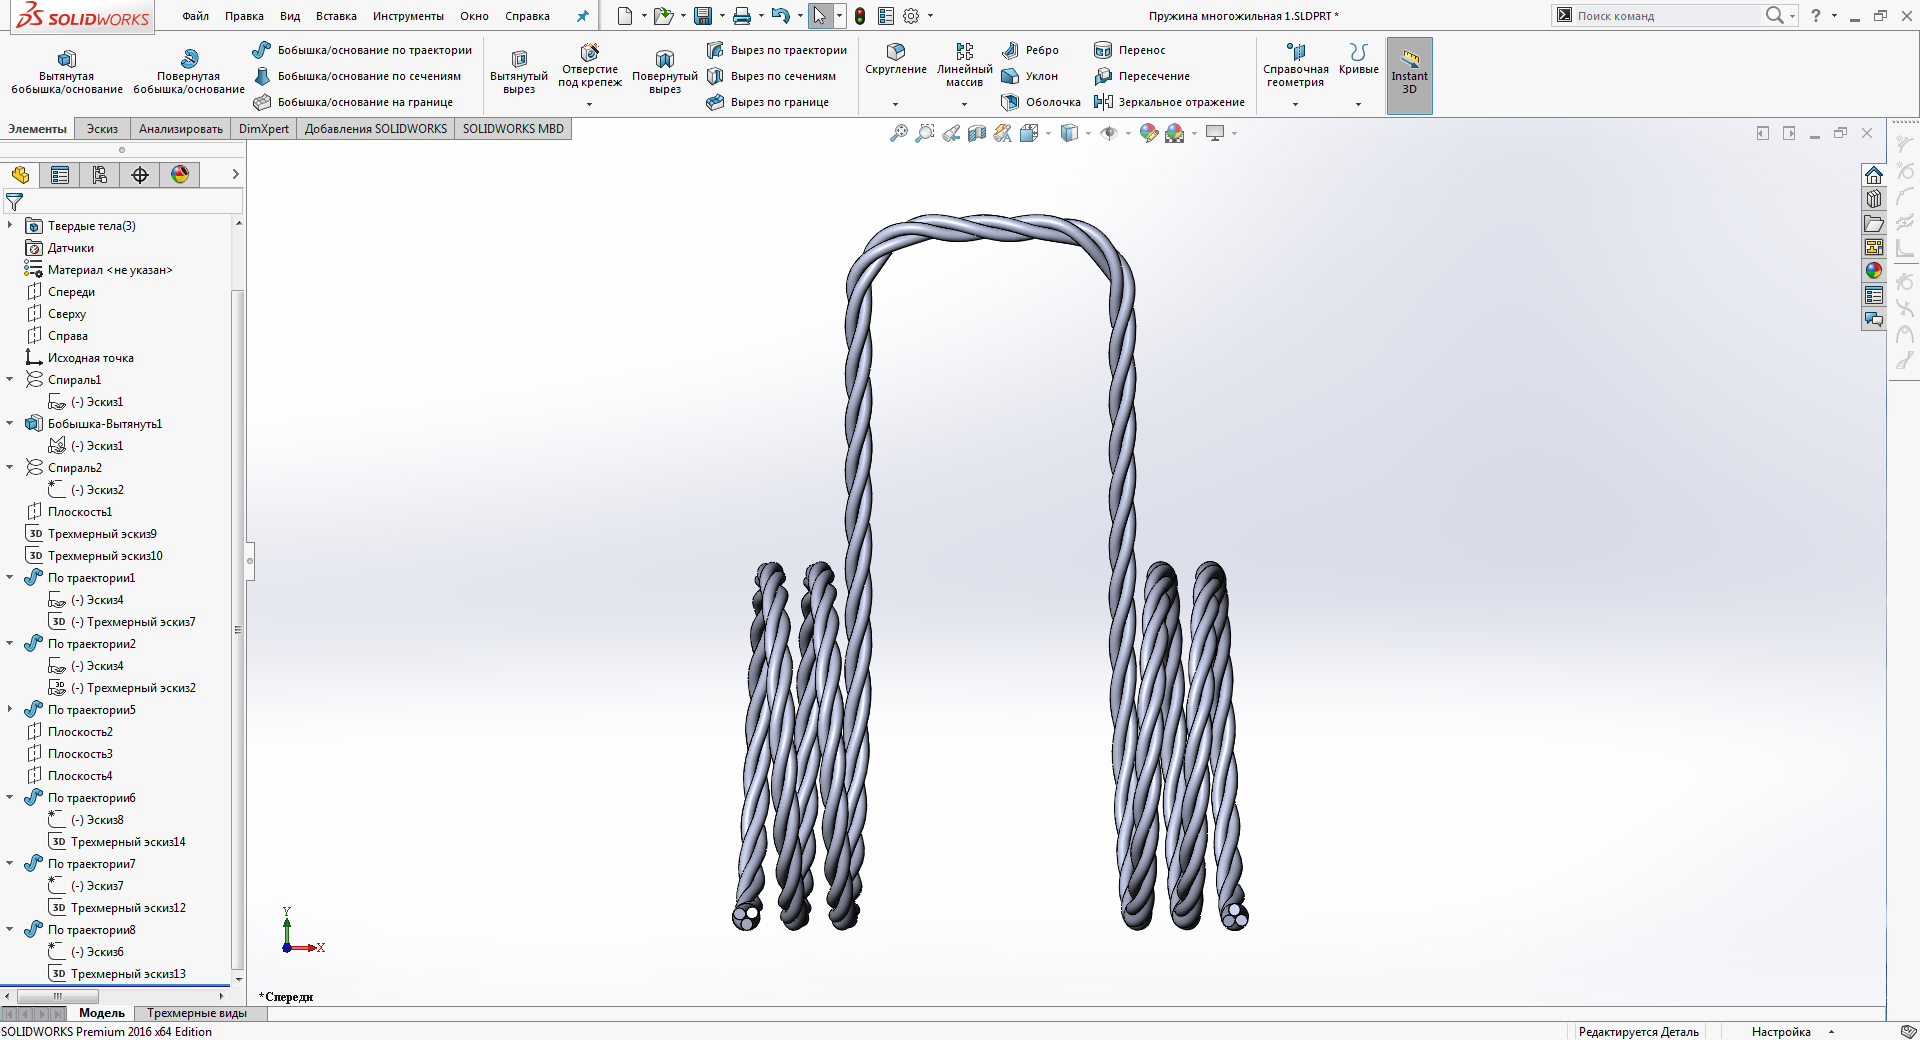Screen dimensions: 1920x1040
Task: Open the Справочная геометрия reference geometry tool
Action: (x=1296, y=64)
